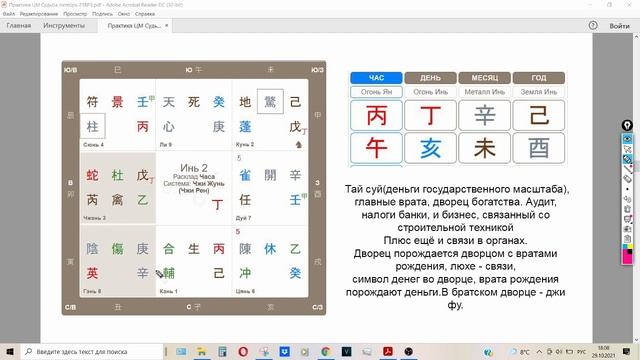Open the Windows Start menu

tap(10, 351)
